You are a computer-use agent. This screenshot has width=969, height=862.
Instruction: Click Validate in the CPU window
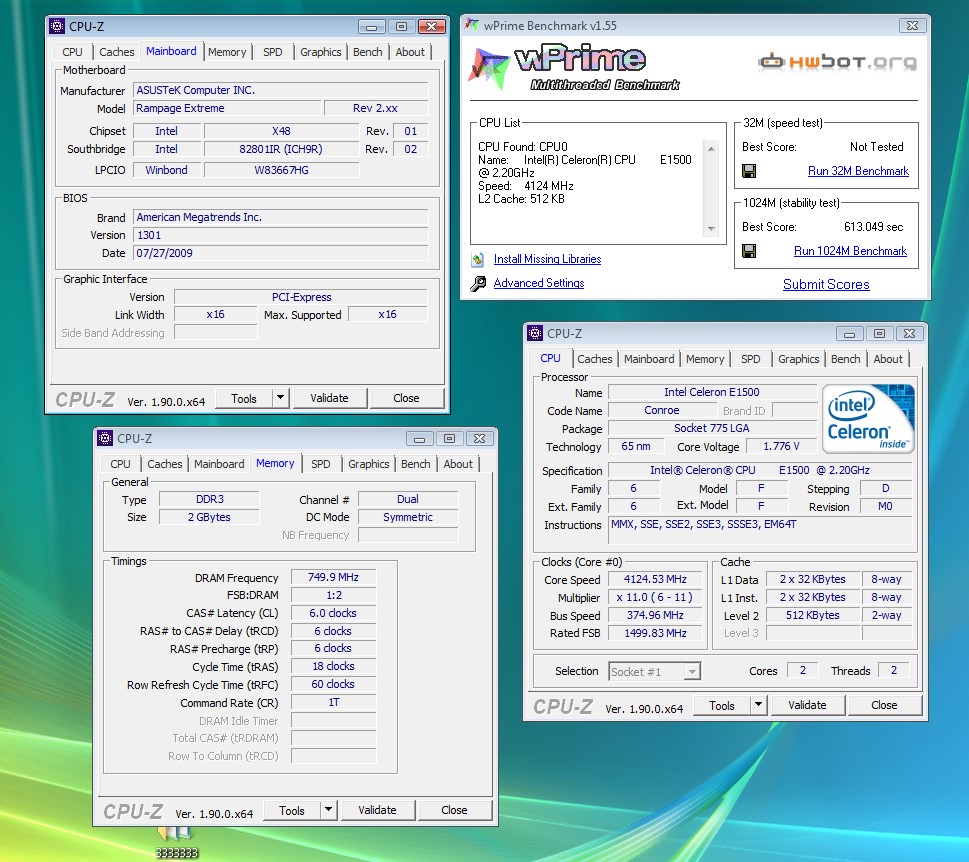pyautogui.click(x=807, y=704)
